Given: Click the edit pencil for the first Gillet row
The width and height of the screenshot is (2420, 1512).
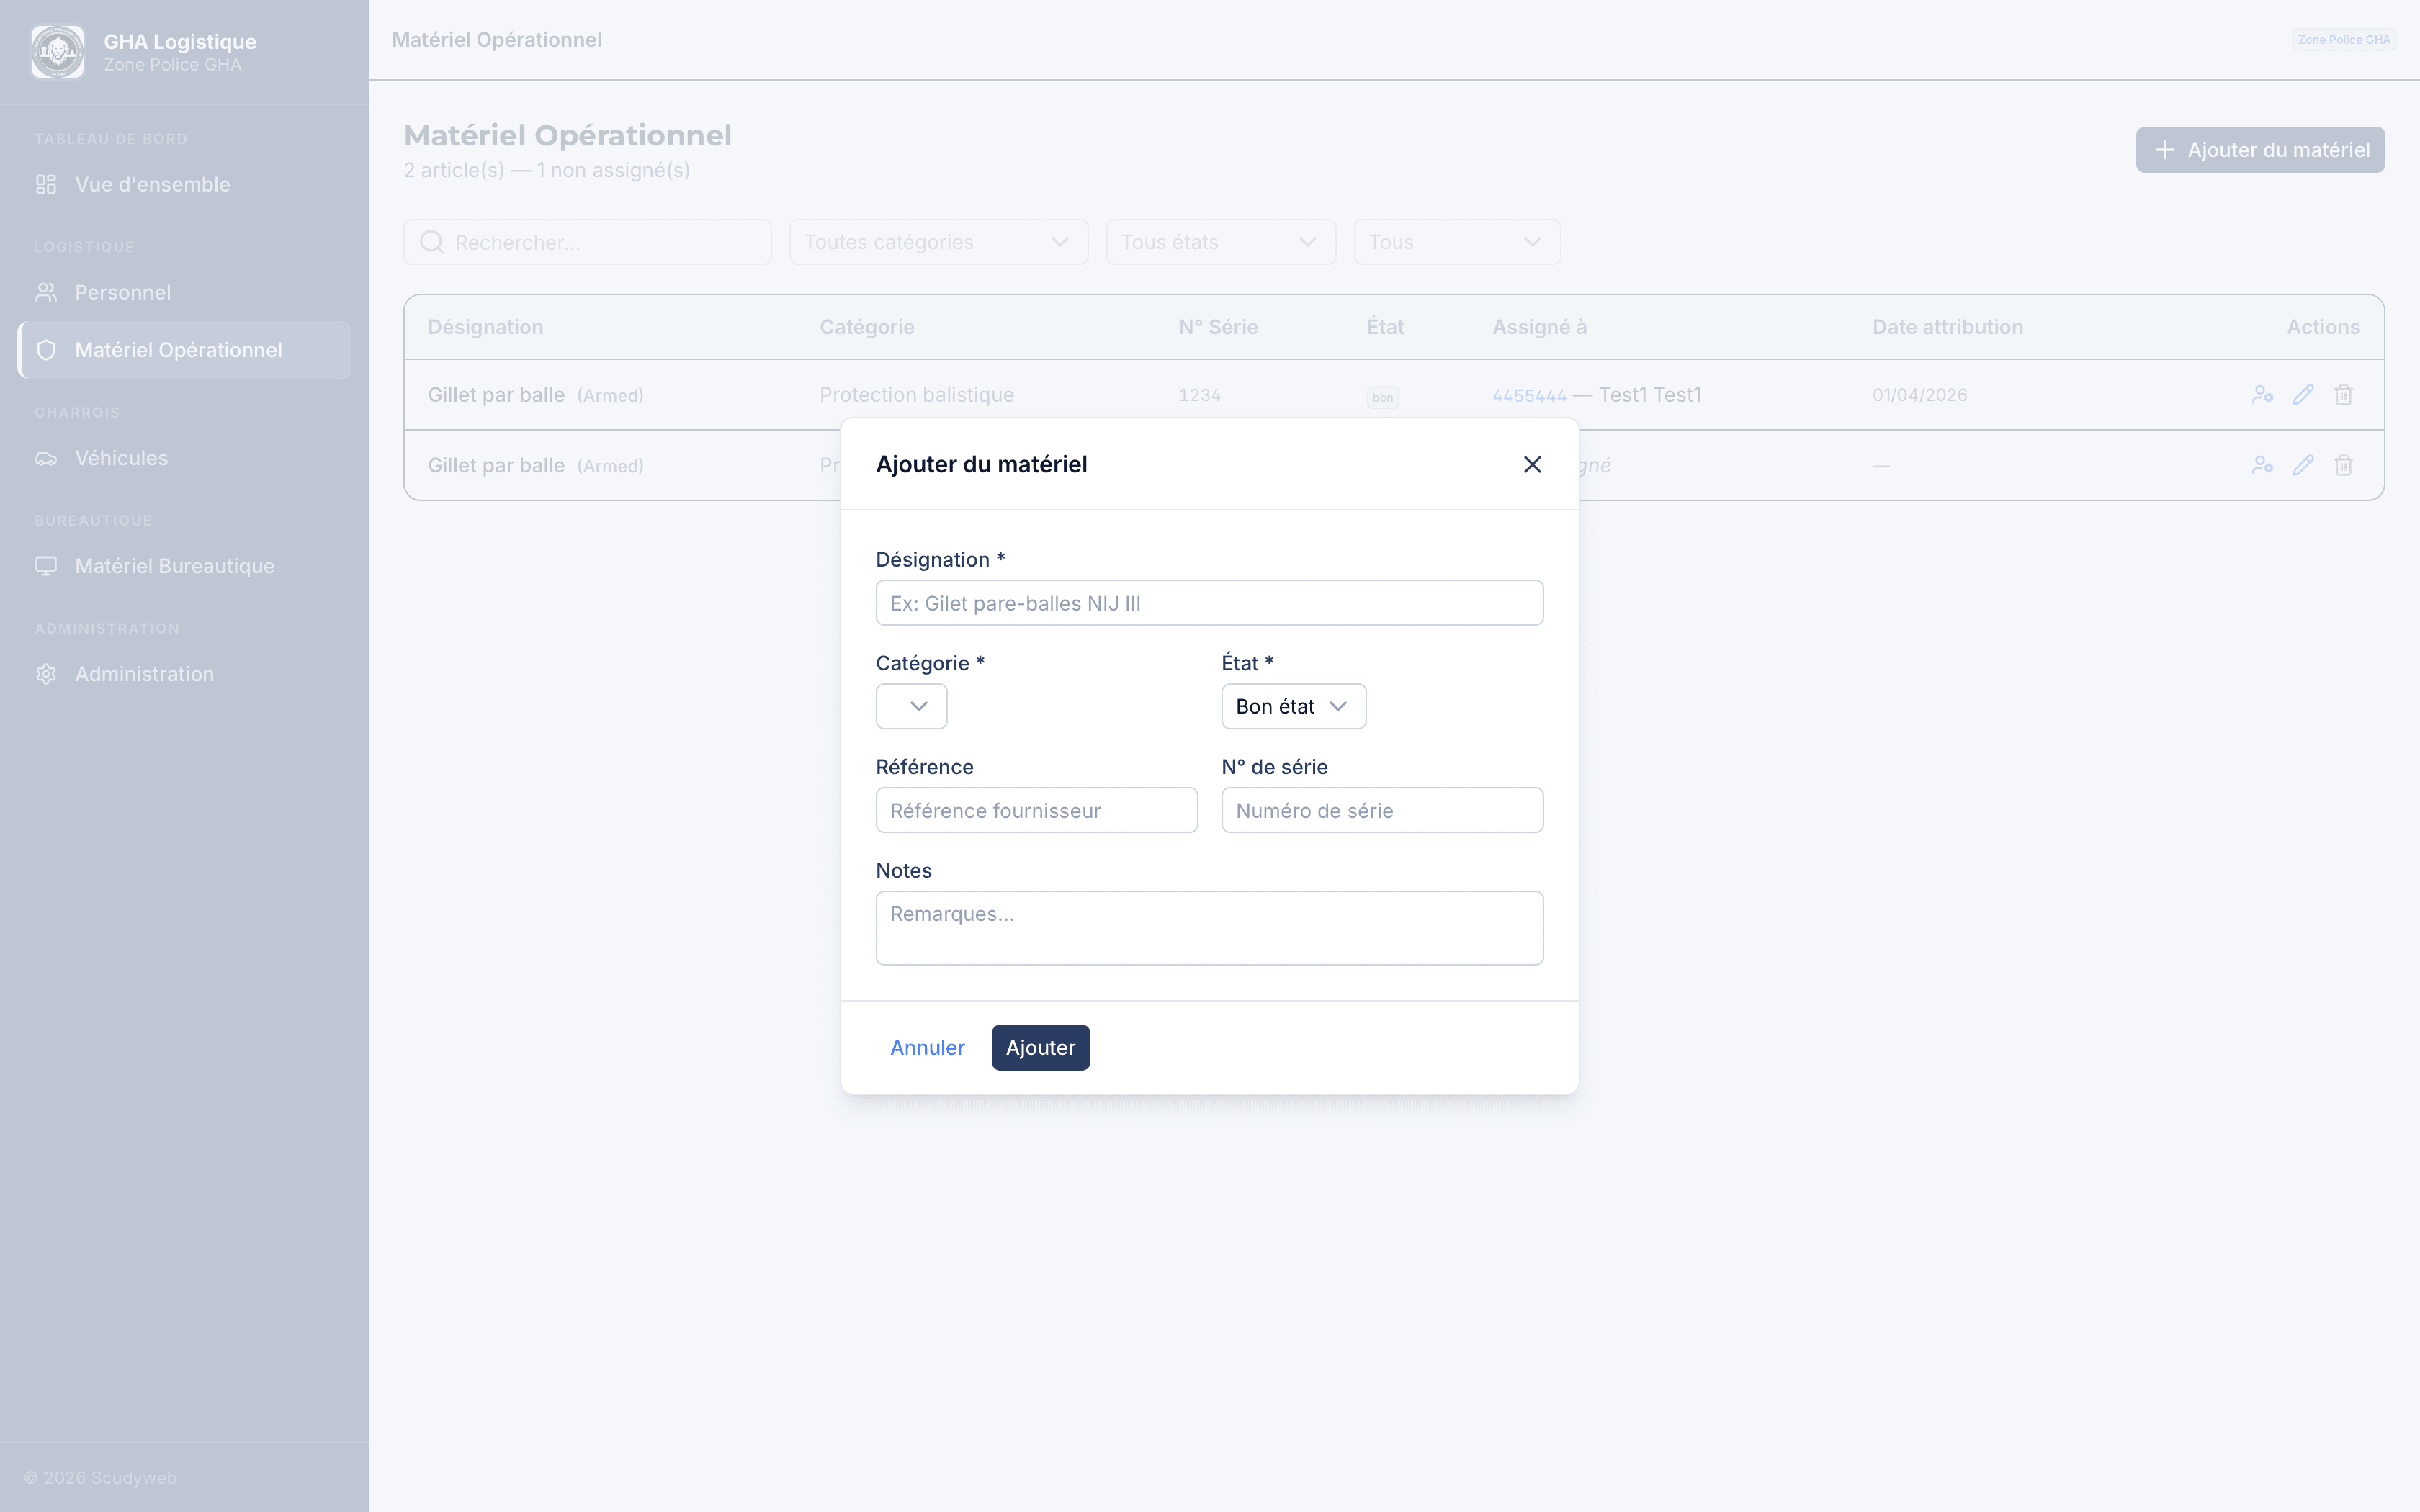Looking at the screenshot, I should [2303, 394].
